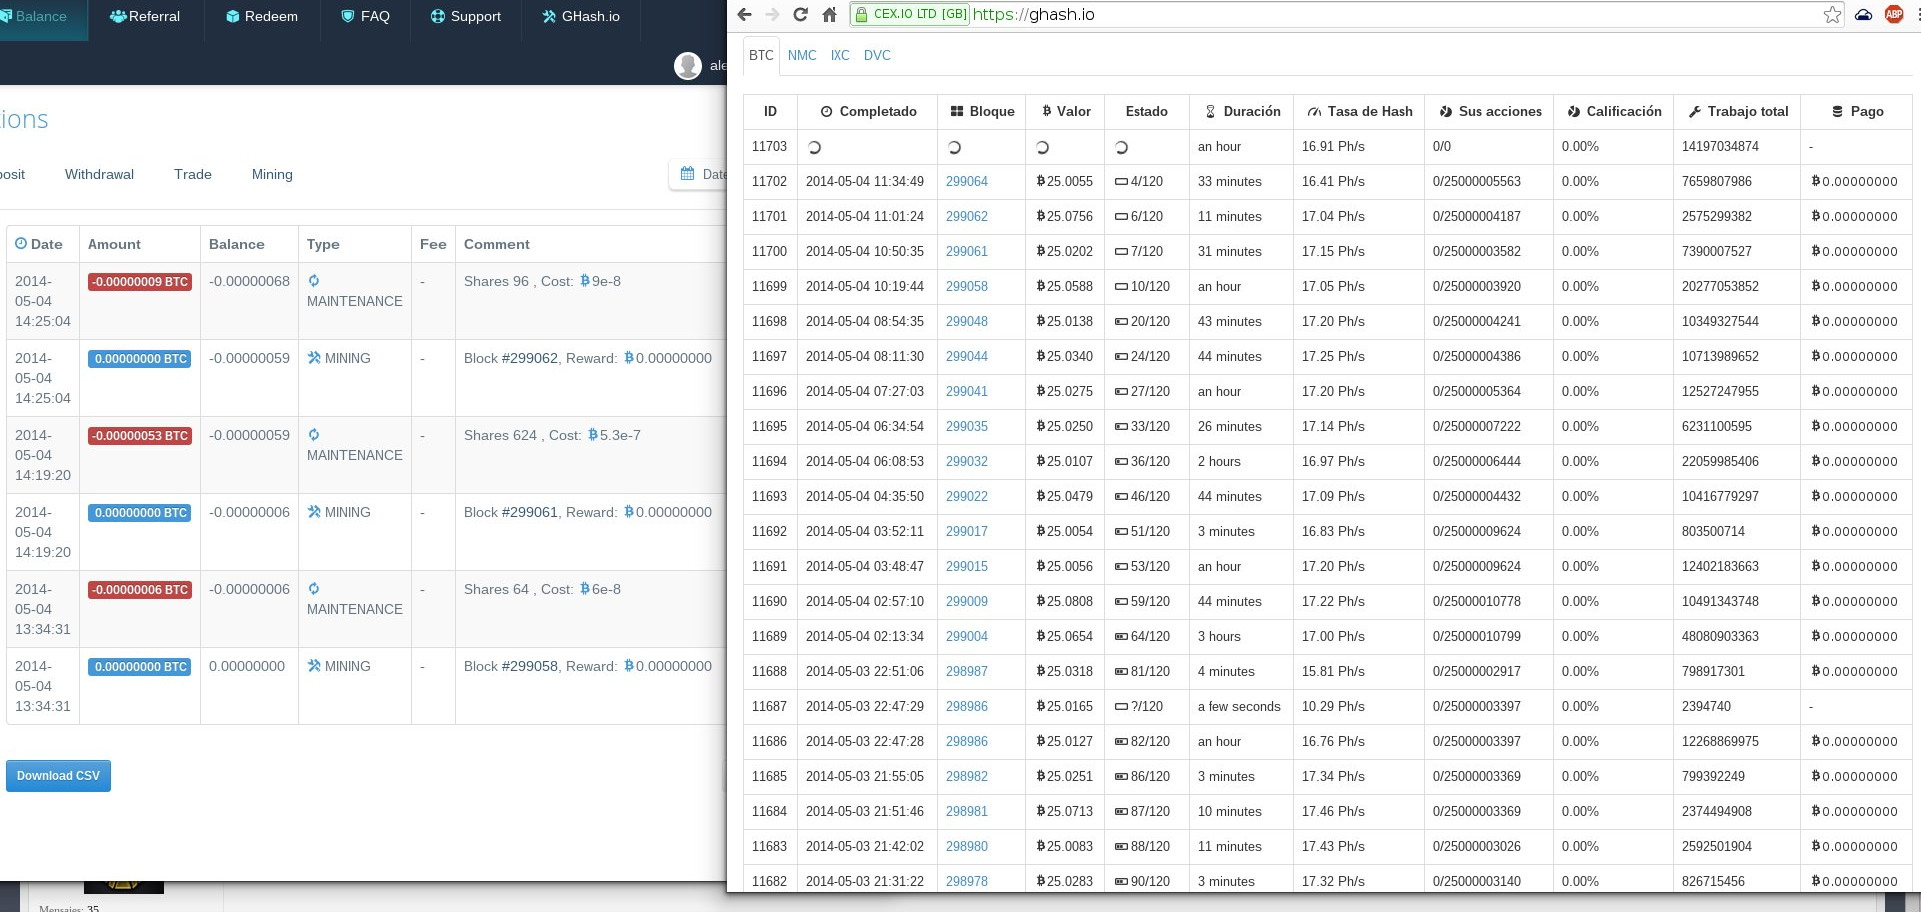
Task: Switch to the NMC coin tab
Action: (802, 55)
